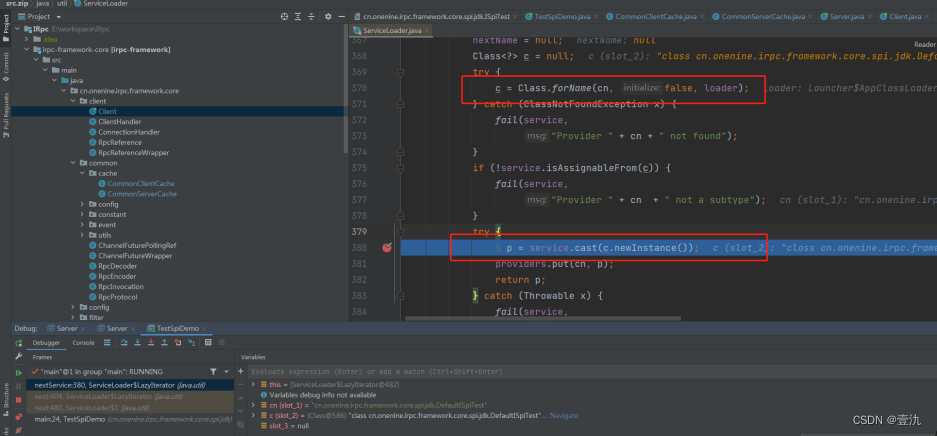The image size is (937, 436).
Task: Click Drop Frame icon in debugger toolbar
Action: point(177,342)
